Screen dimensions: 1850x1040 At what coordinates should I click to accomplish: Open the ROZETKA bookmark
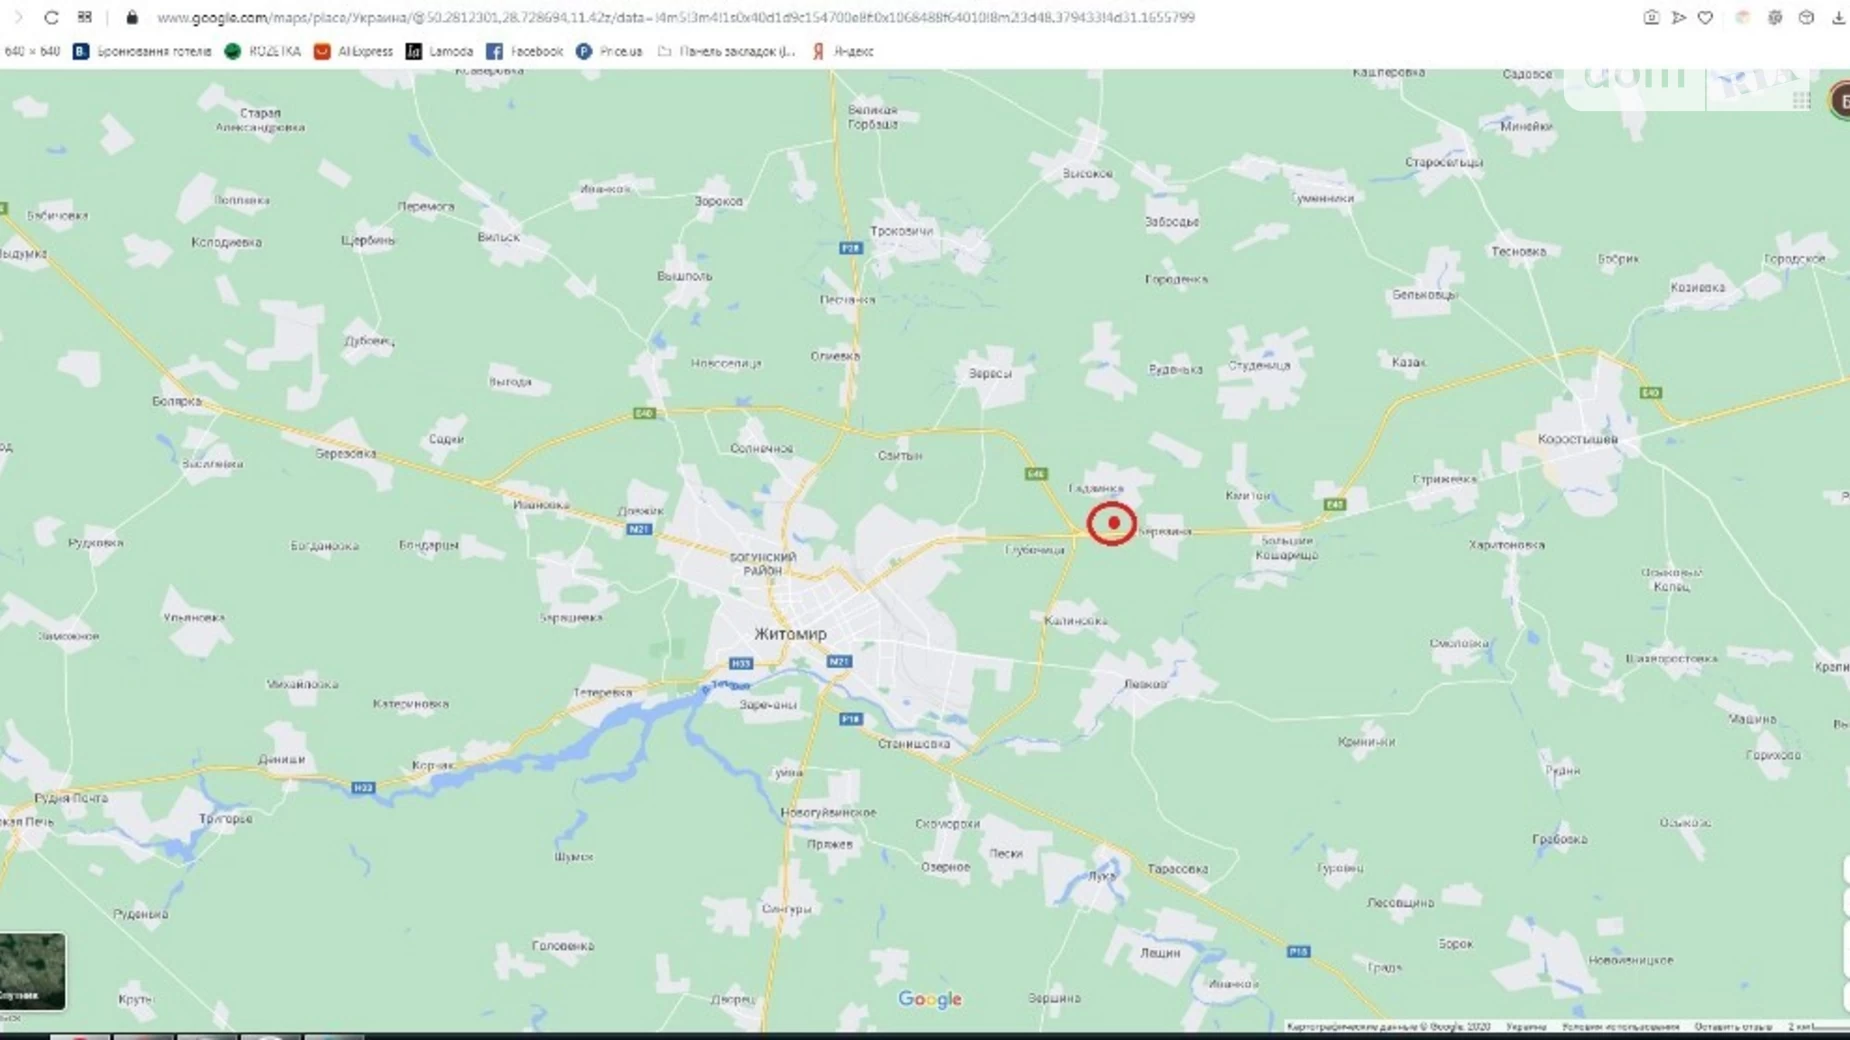pos(263,51)
